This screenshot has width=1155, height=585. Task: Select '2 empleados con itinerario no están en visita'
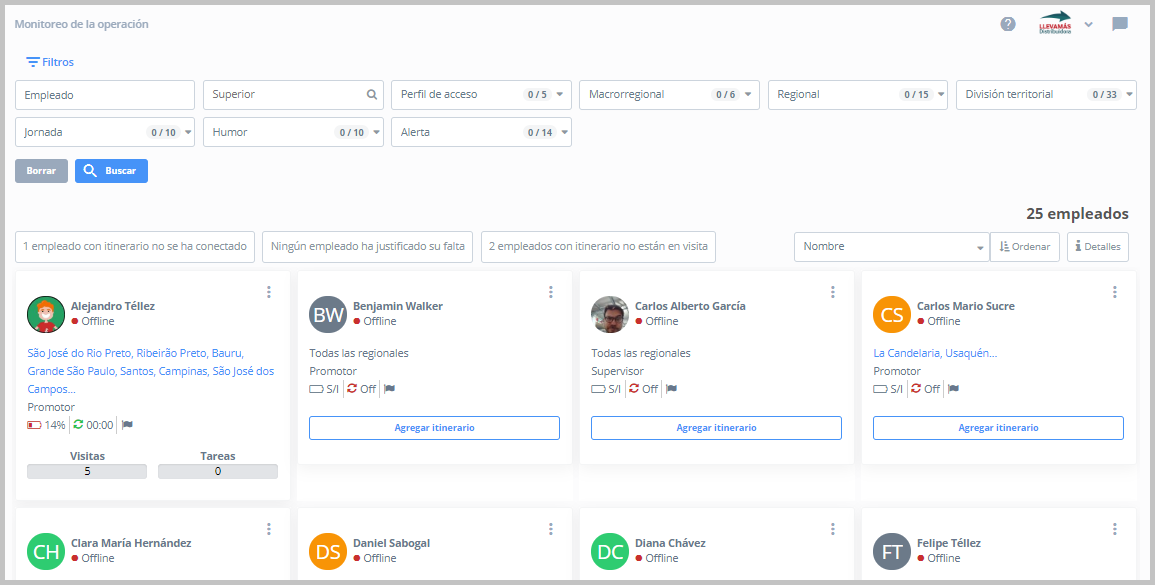tap(598, 247)
